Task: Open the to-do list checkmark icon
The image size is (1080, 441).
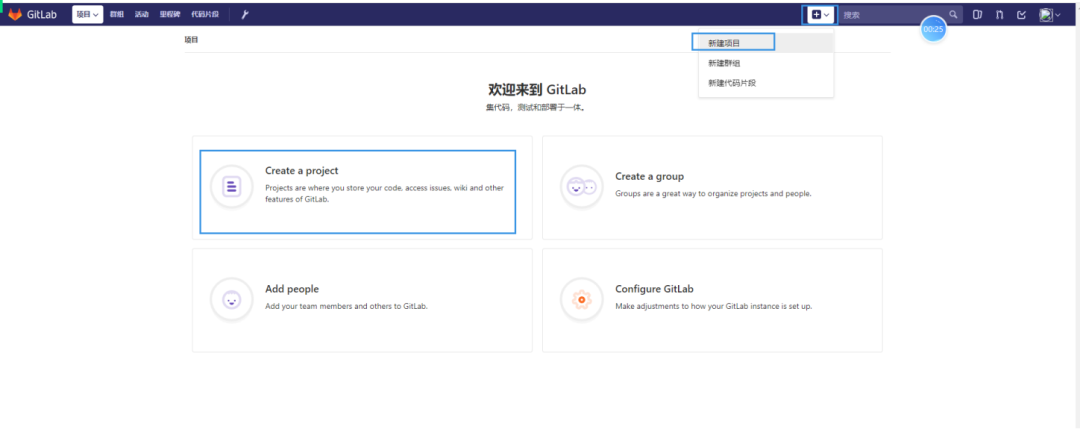Action: coord(1021,14)
